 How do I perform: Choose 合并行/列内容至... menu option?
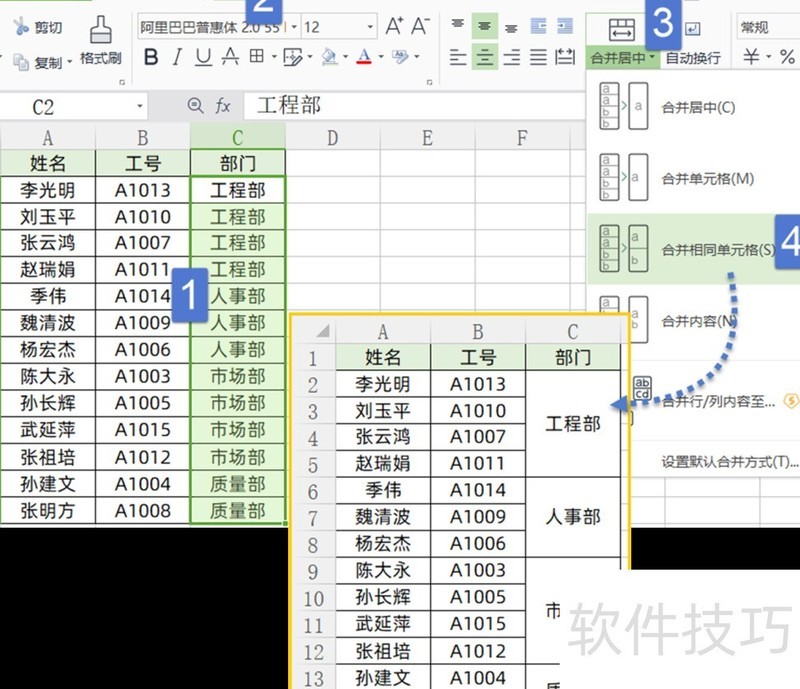(718, 402)
